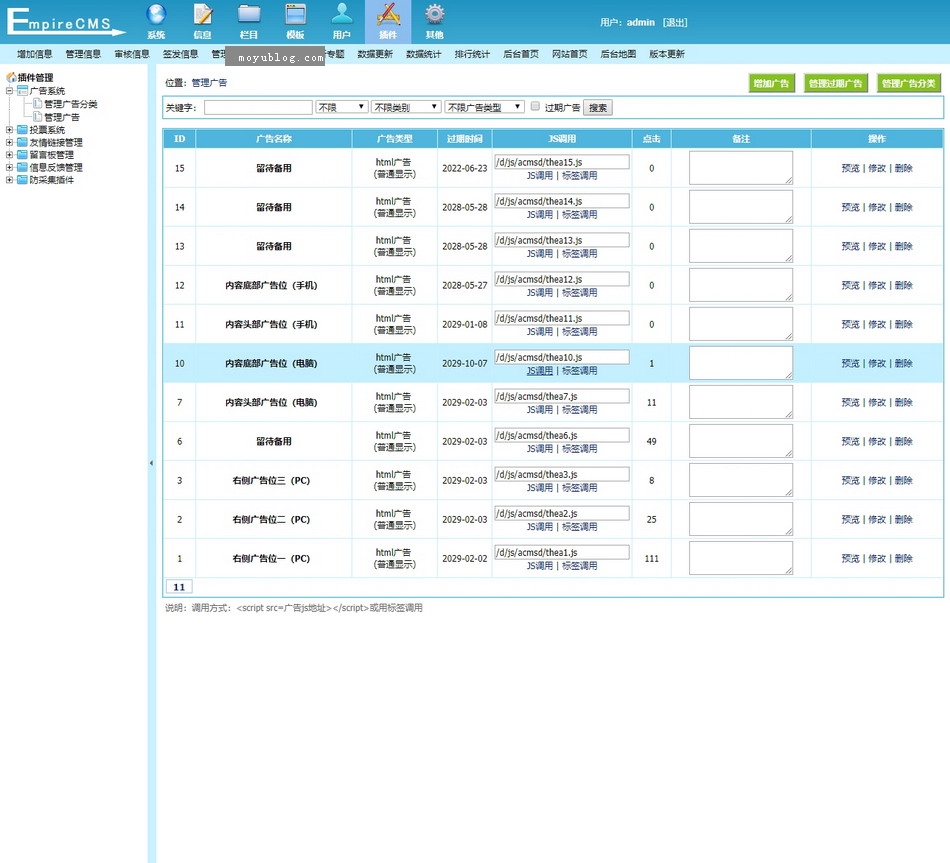Preview ad ID 15 via 预览 link
The height and width of the screenshot is (863, 950).
click(851, 168)
